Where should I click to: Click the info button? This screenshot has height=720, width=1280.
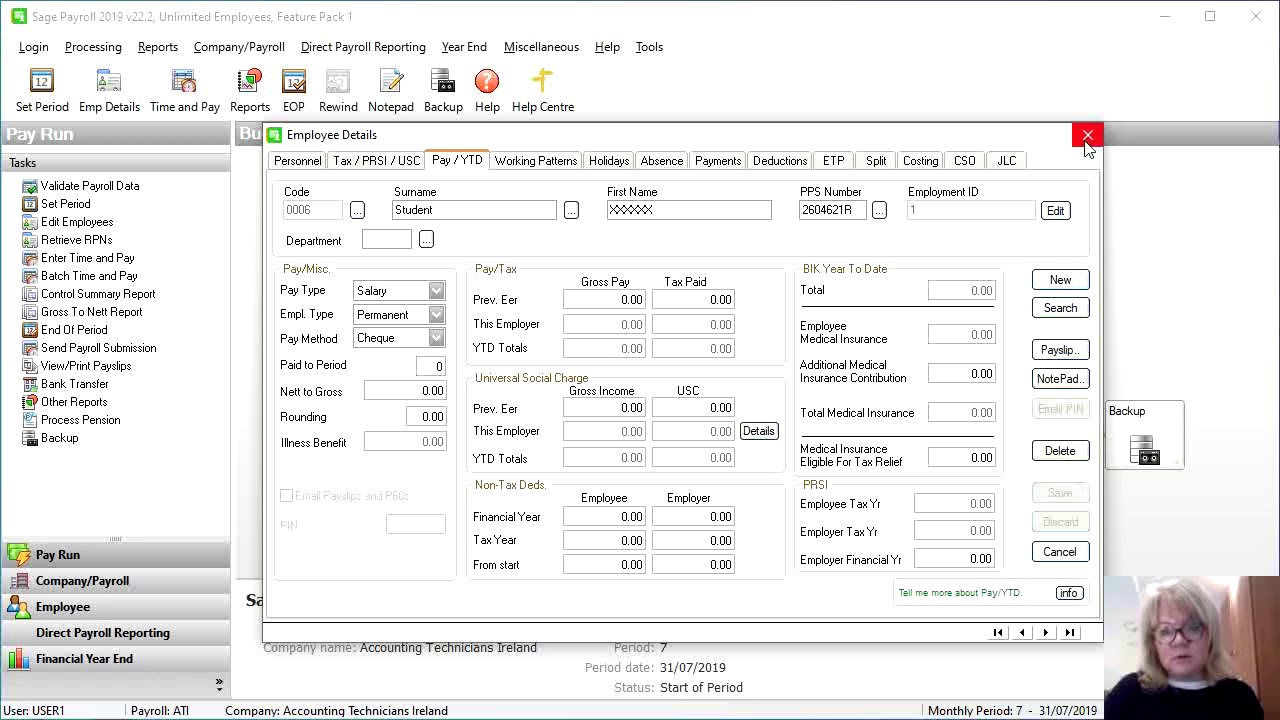click(1068, 594)
